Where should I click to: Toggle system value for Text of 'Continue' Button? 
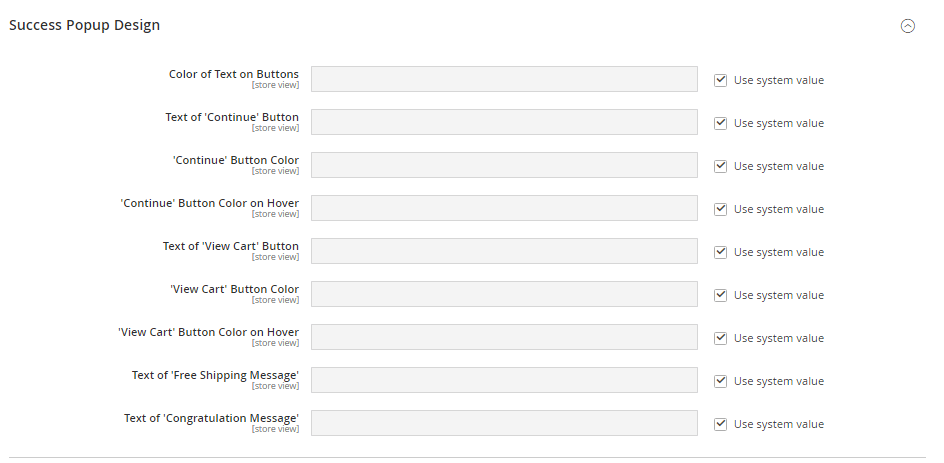pos(720,123)
